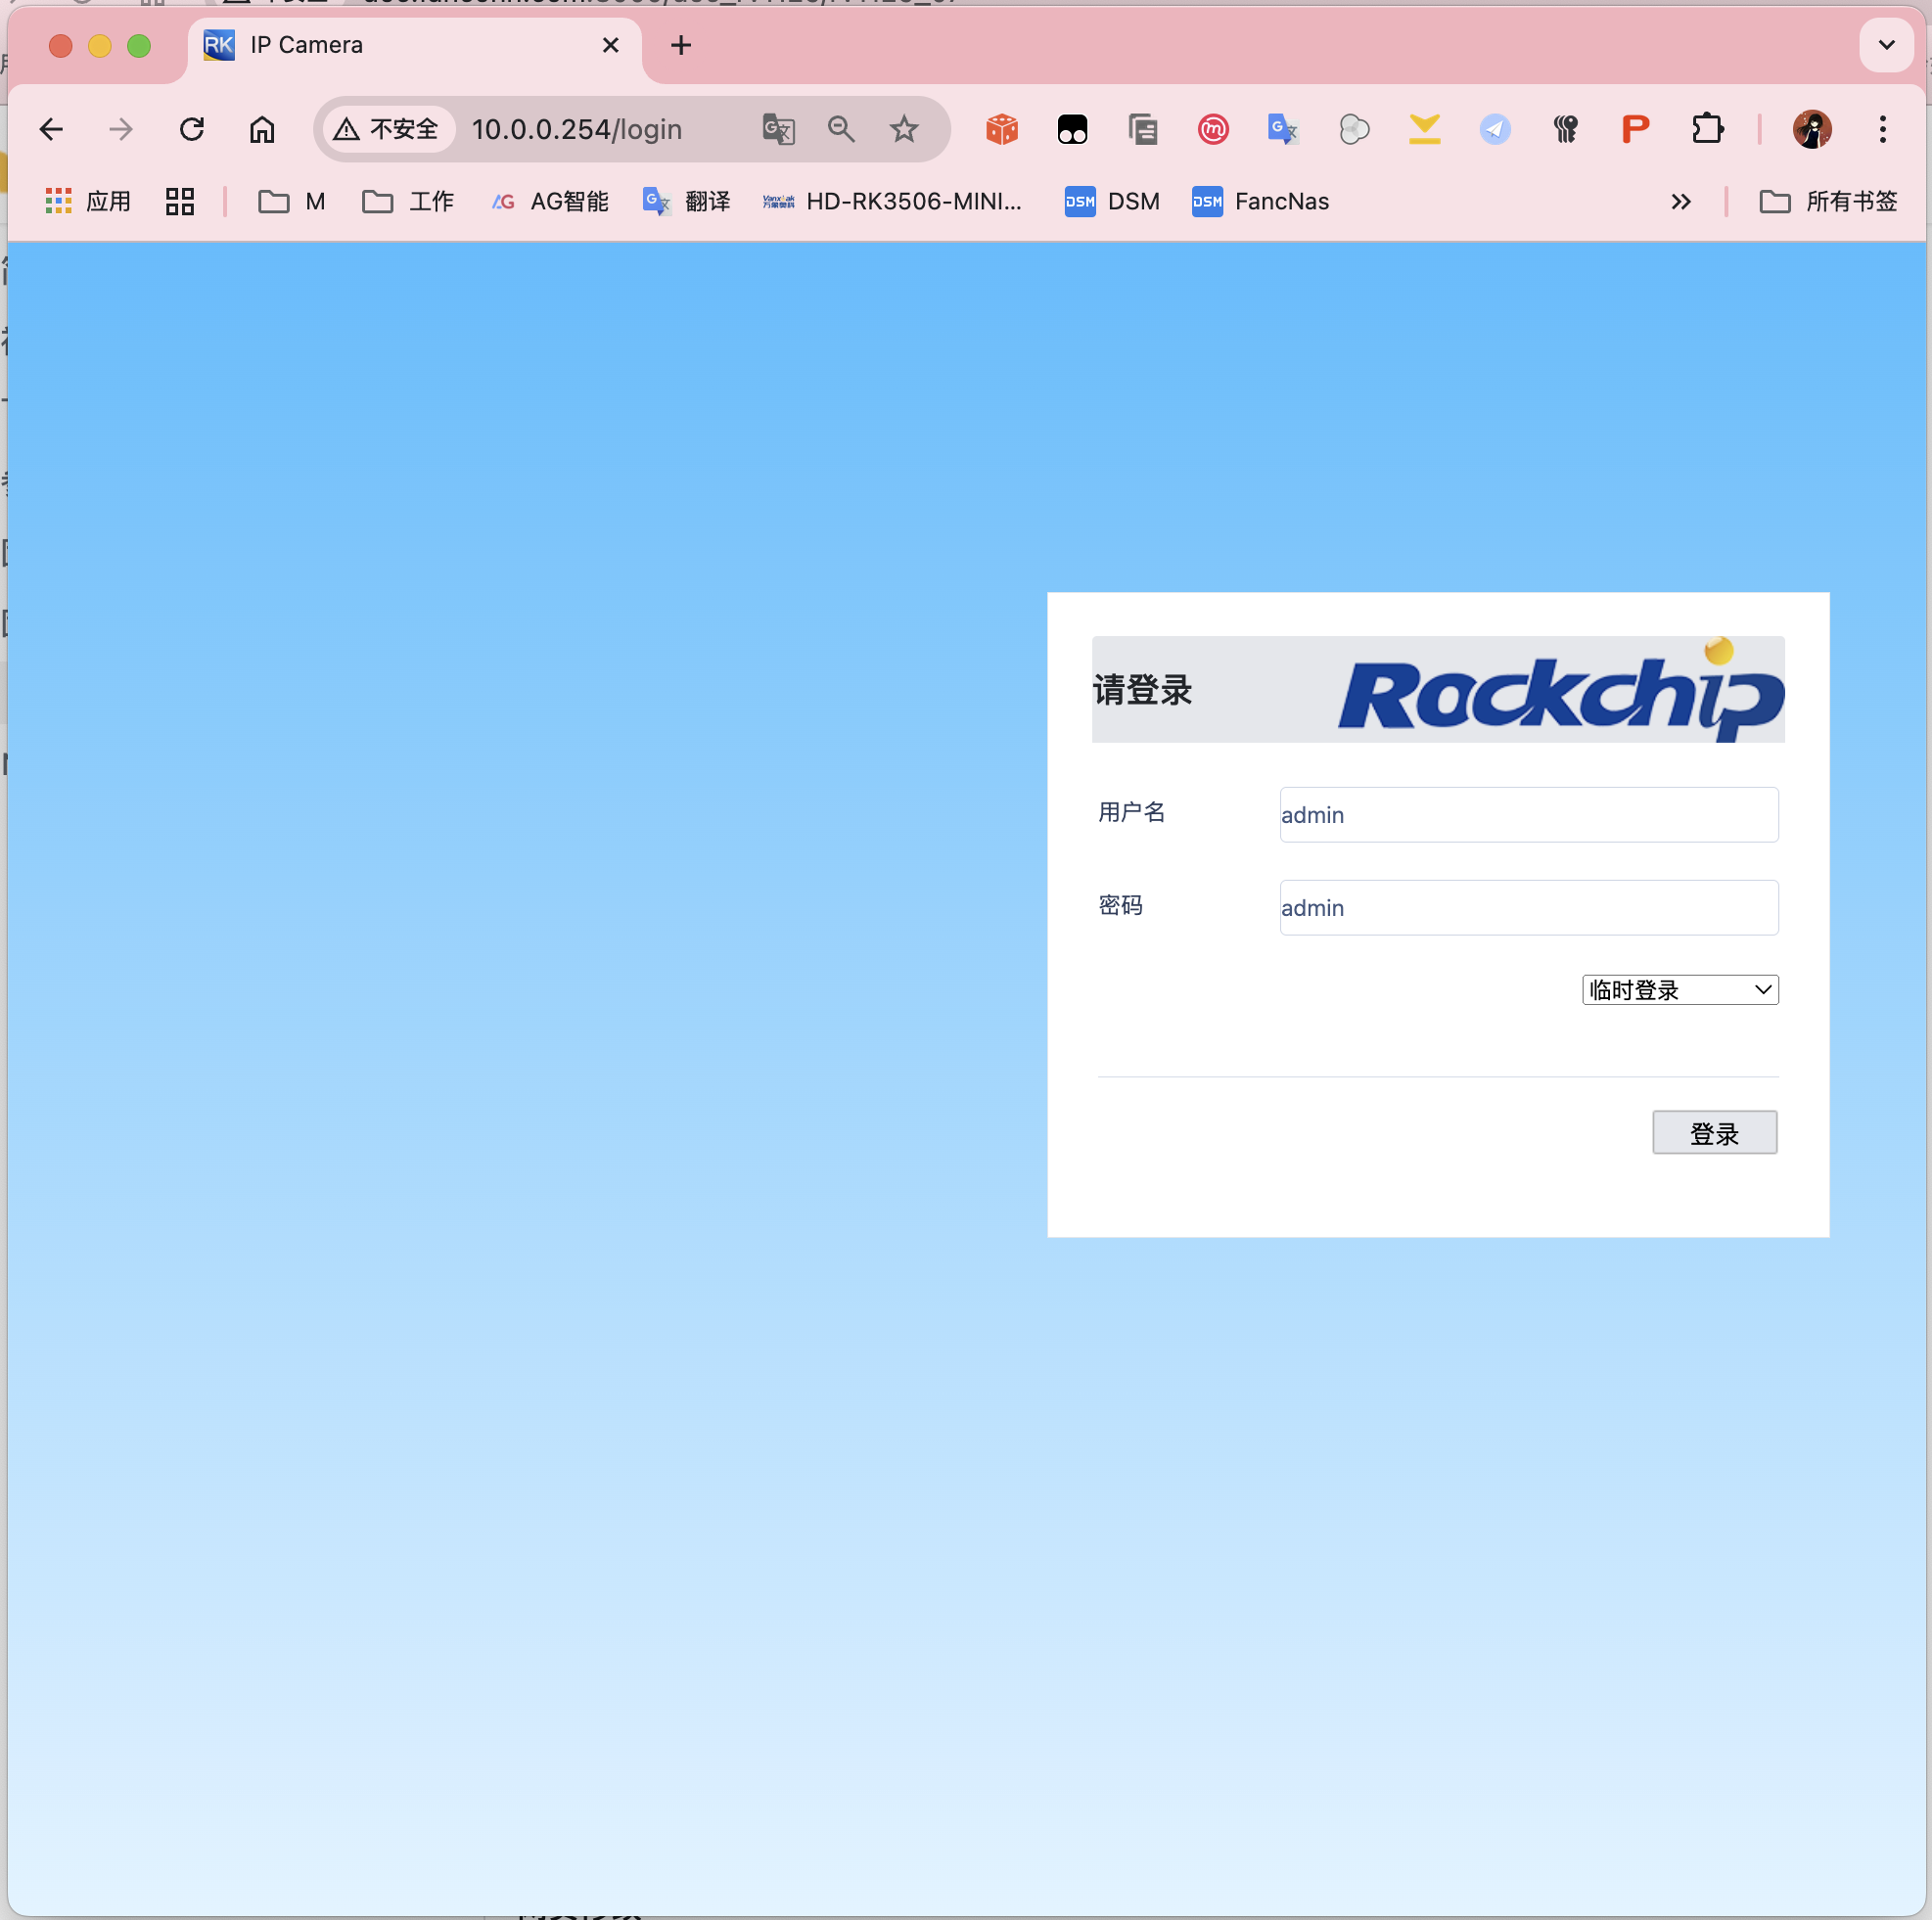
Task: Open the tab search chevron dropdown
Action: click(1887, 45)
